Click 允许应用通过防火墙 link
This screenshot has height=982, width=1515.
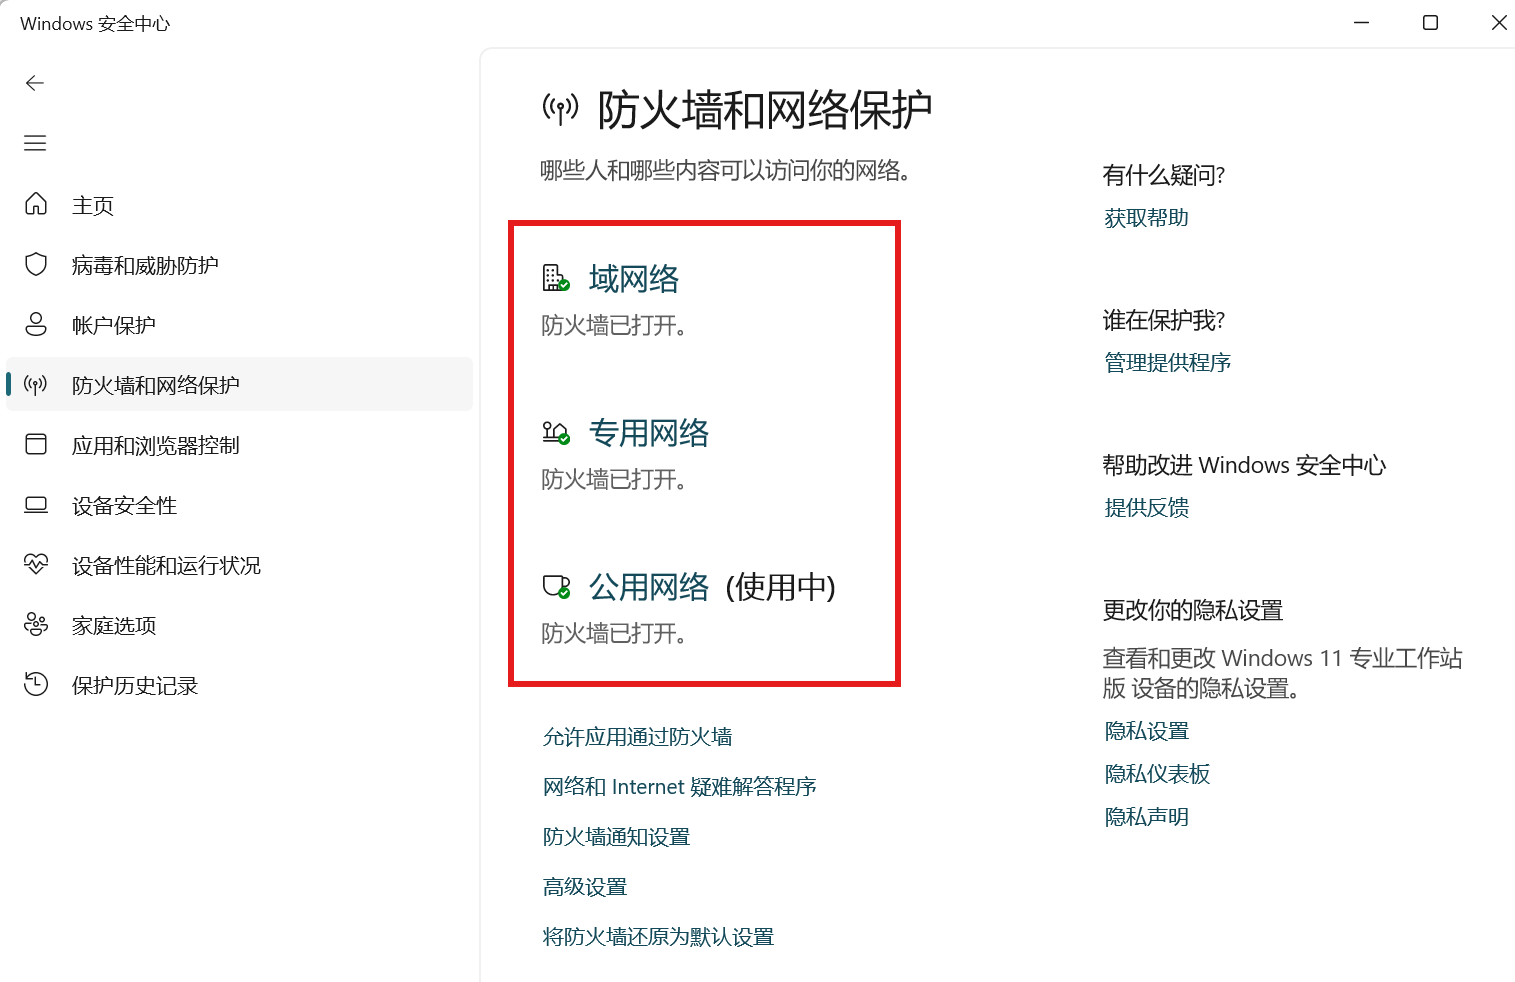pyautogui.click(x=637, y=737)
